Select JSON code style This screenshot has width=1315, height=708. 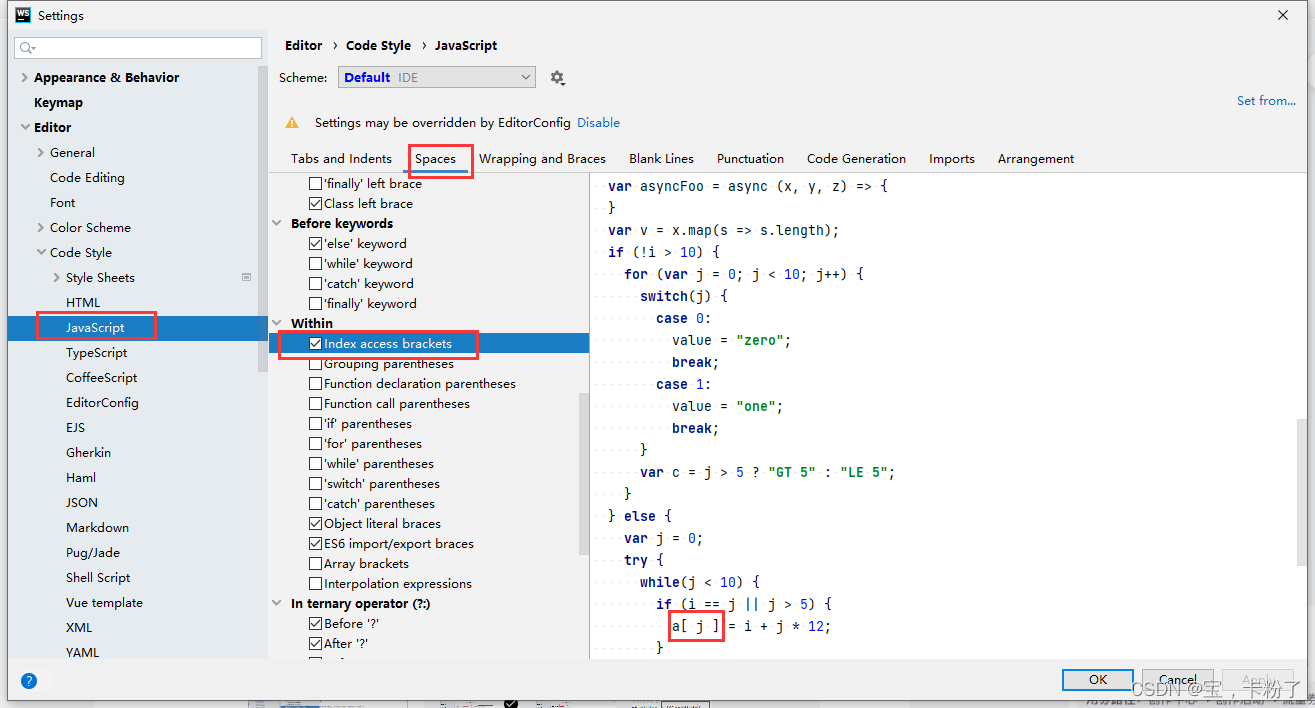point(82,503)
